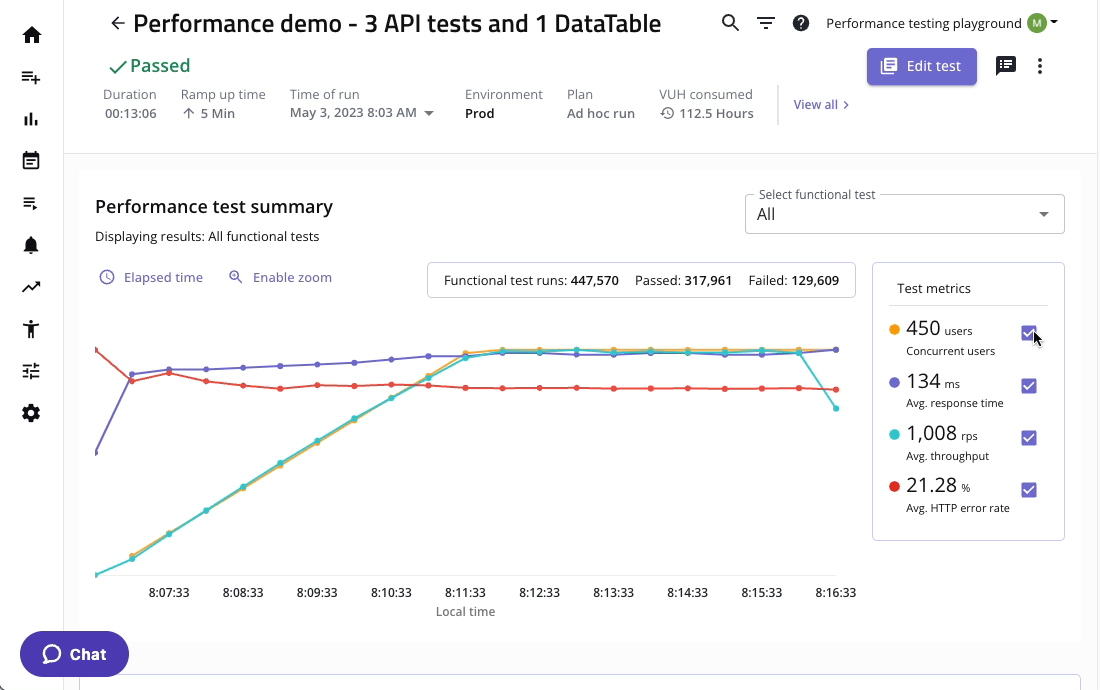The width and height of the screenshot is (1100, 690).
Task: Go to the home icon in sidebar
Action: pos(31,35)
